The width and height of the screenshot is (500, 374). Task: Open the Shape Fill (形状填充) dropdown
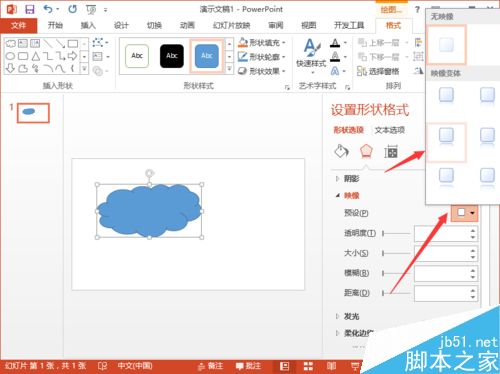(263, 42)
